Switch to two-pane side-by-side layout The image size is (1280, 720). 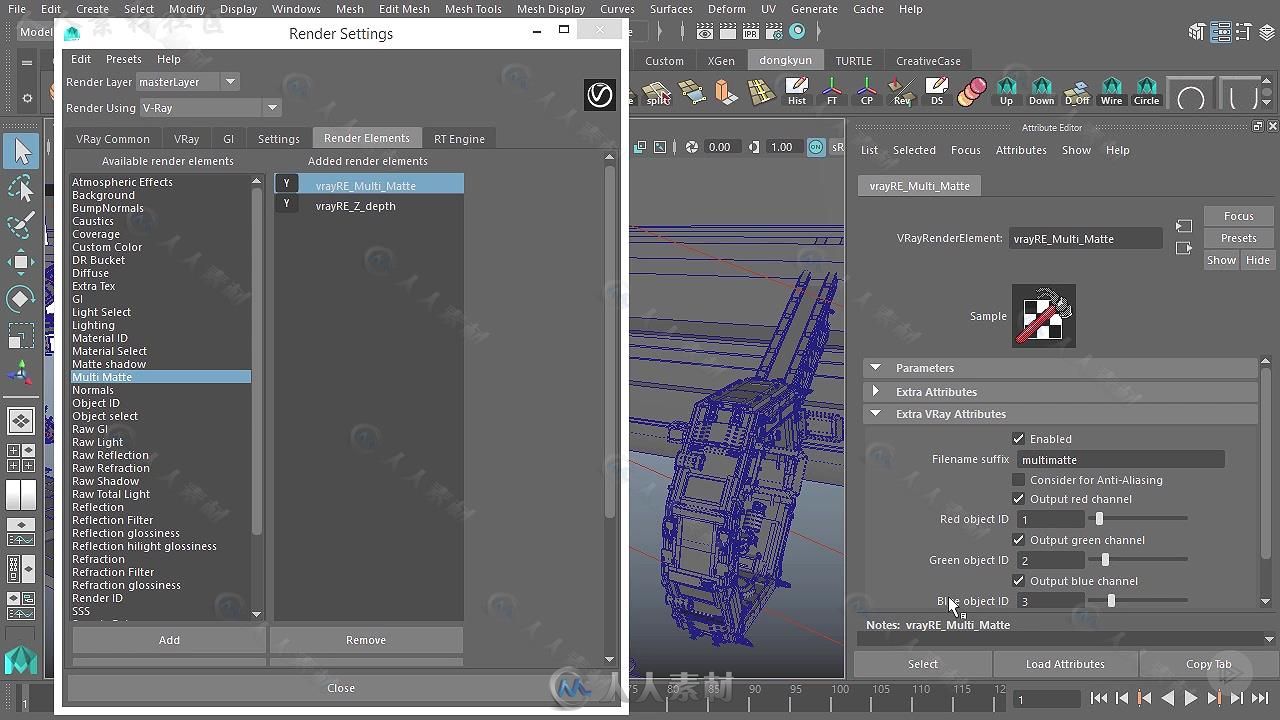tap(21, 495)
